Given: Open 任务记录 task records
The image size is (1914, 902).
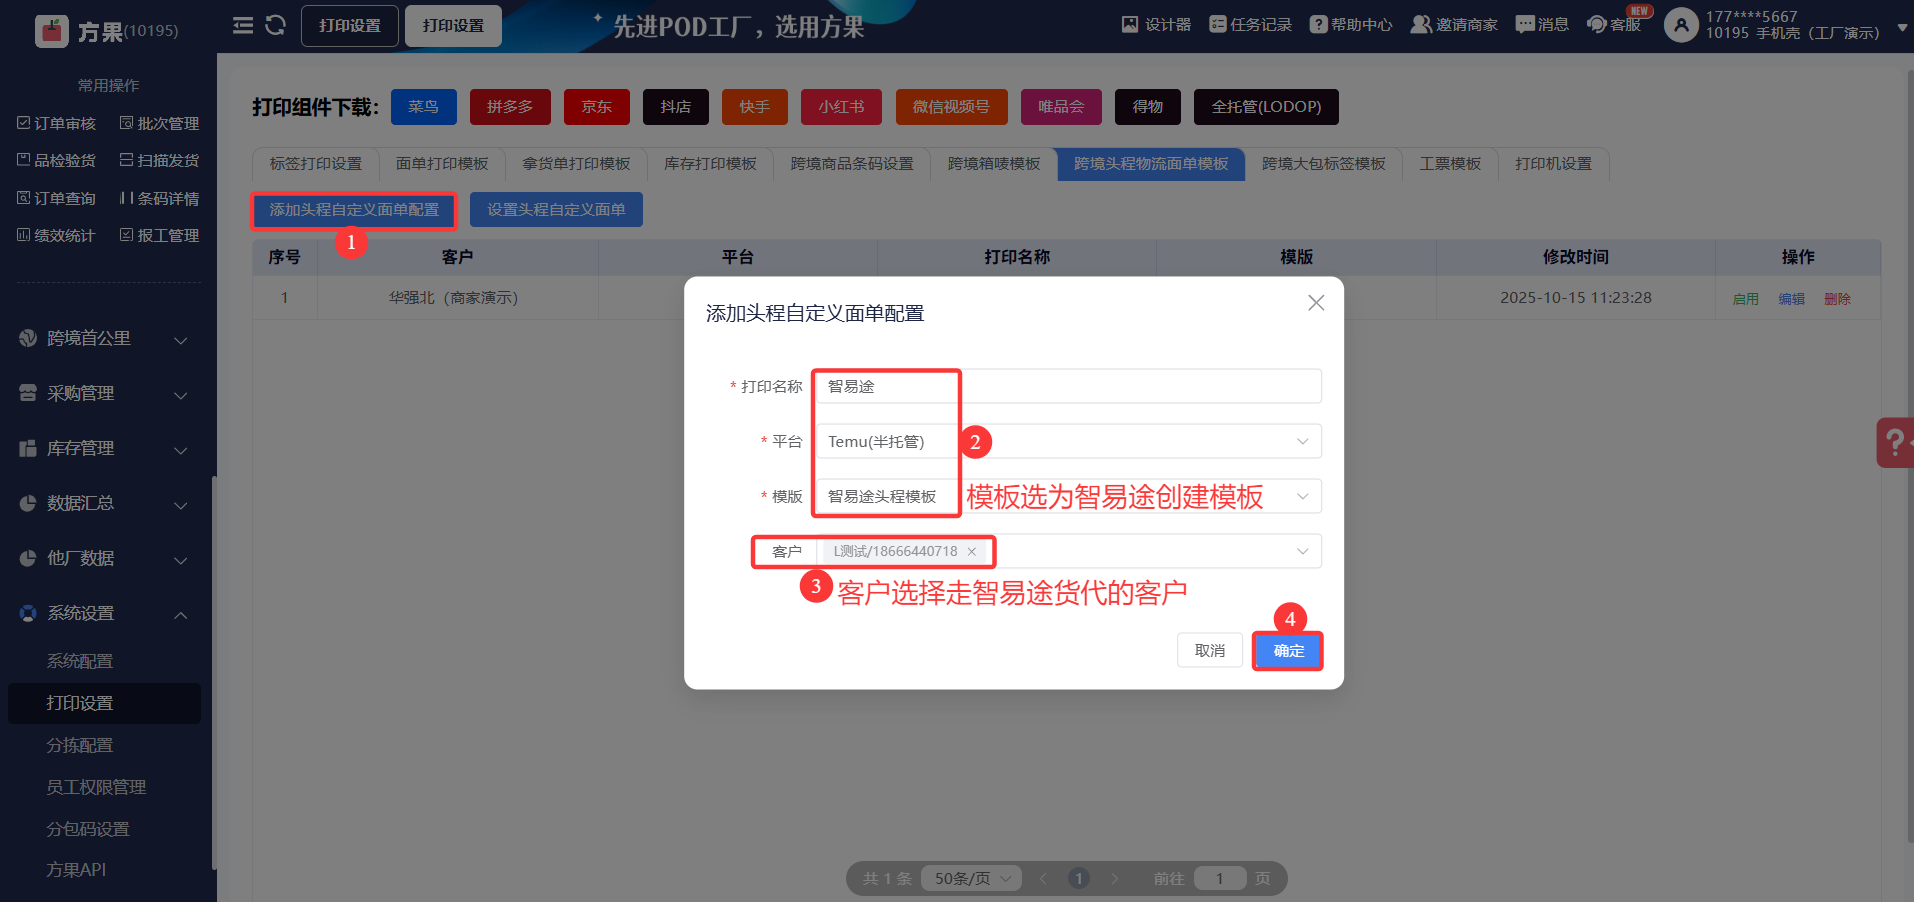Looking at the screenshot, I should pos(1250,25).
